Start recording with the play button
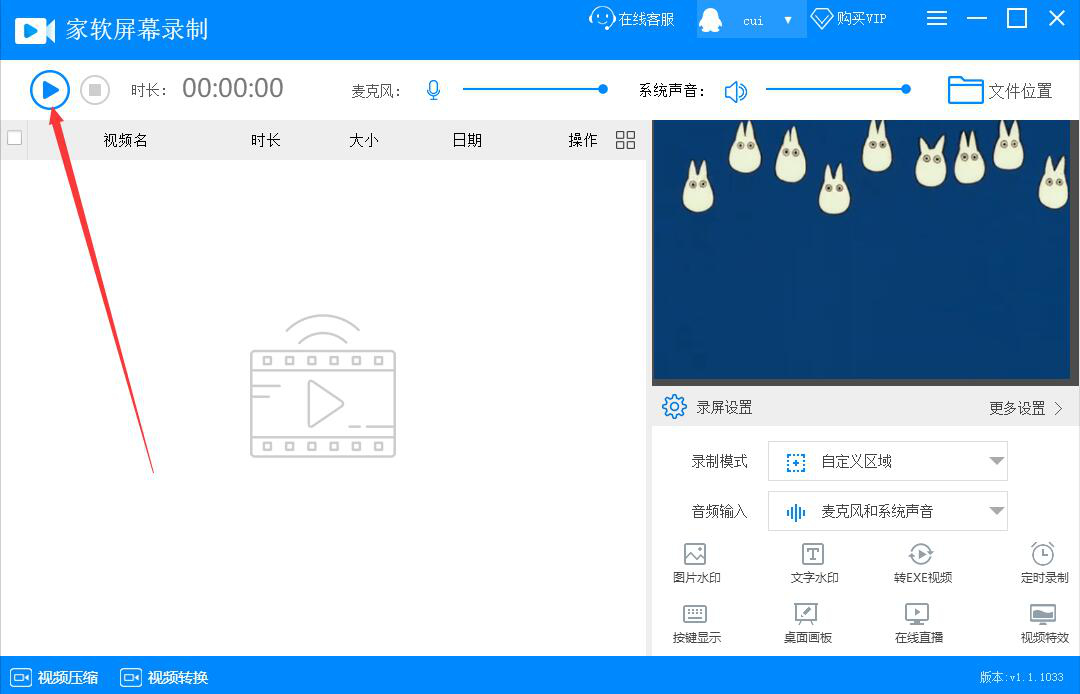This screenshot has width=1080, height=694. click(50, 90)
